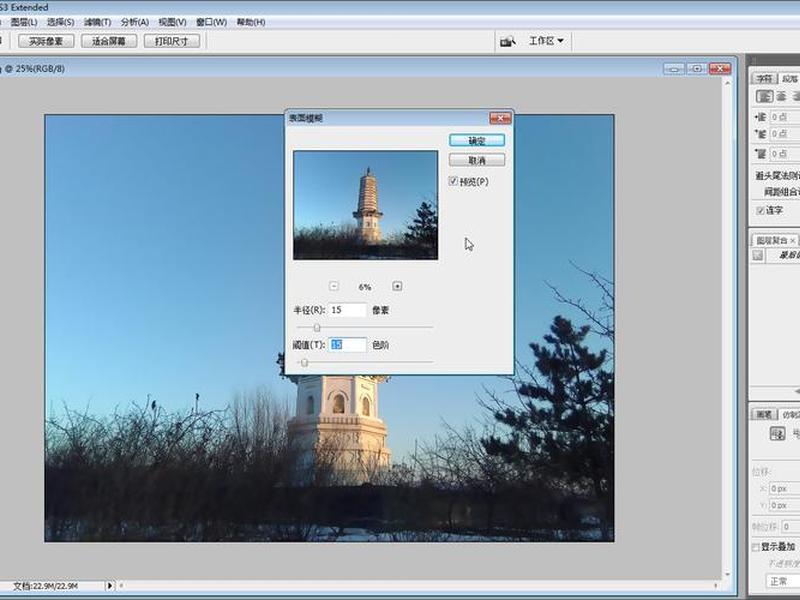Toggle the 预览(P) checkbox in the blur dialog

click(453, 181)
